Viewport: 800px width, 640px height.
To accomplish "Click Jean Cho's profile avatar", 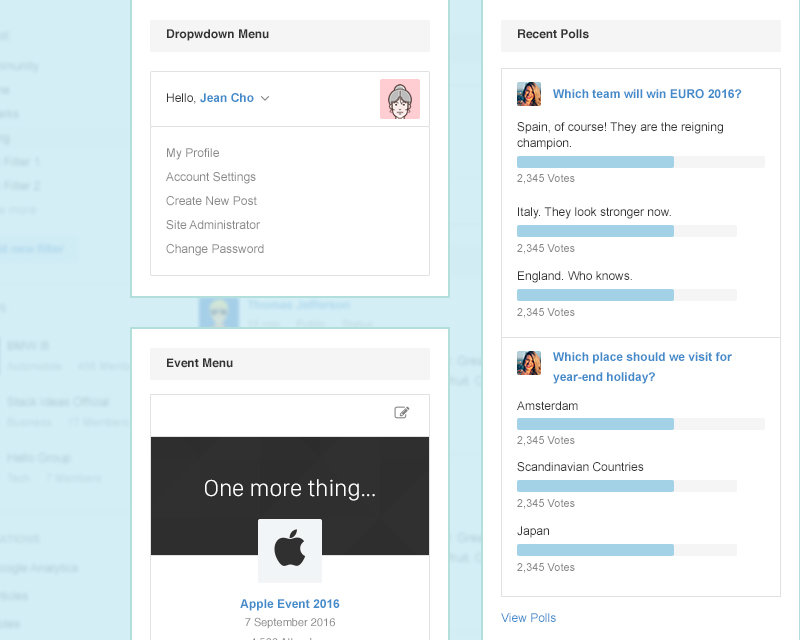I will click(400, 98).
